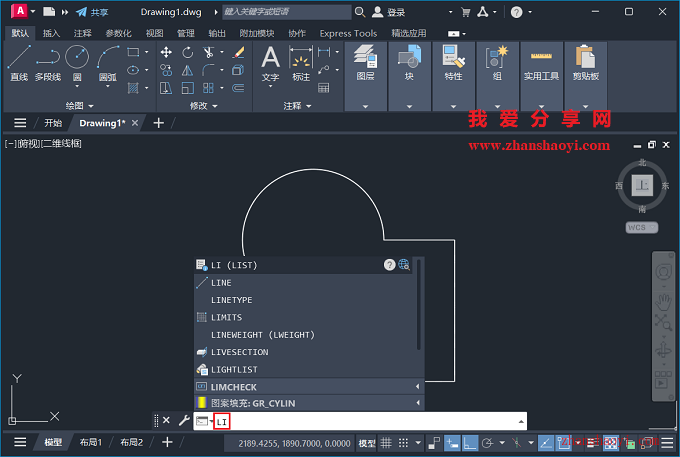Click the command line customize wrench icon

click(x=184, y=420)
